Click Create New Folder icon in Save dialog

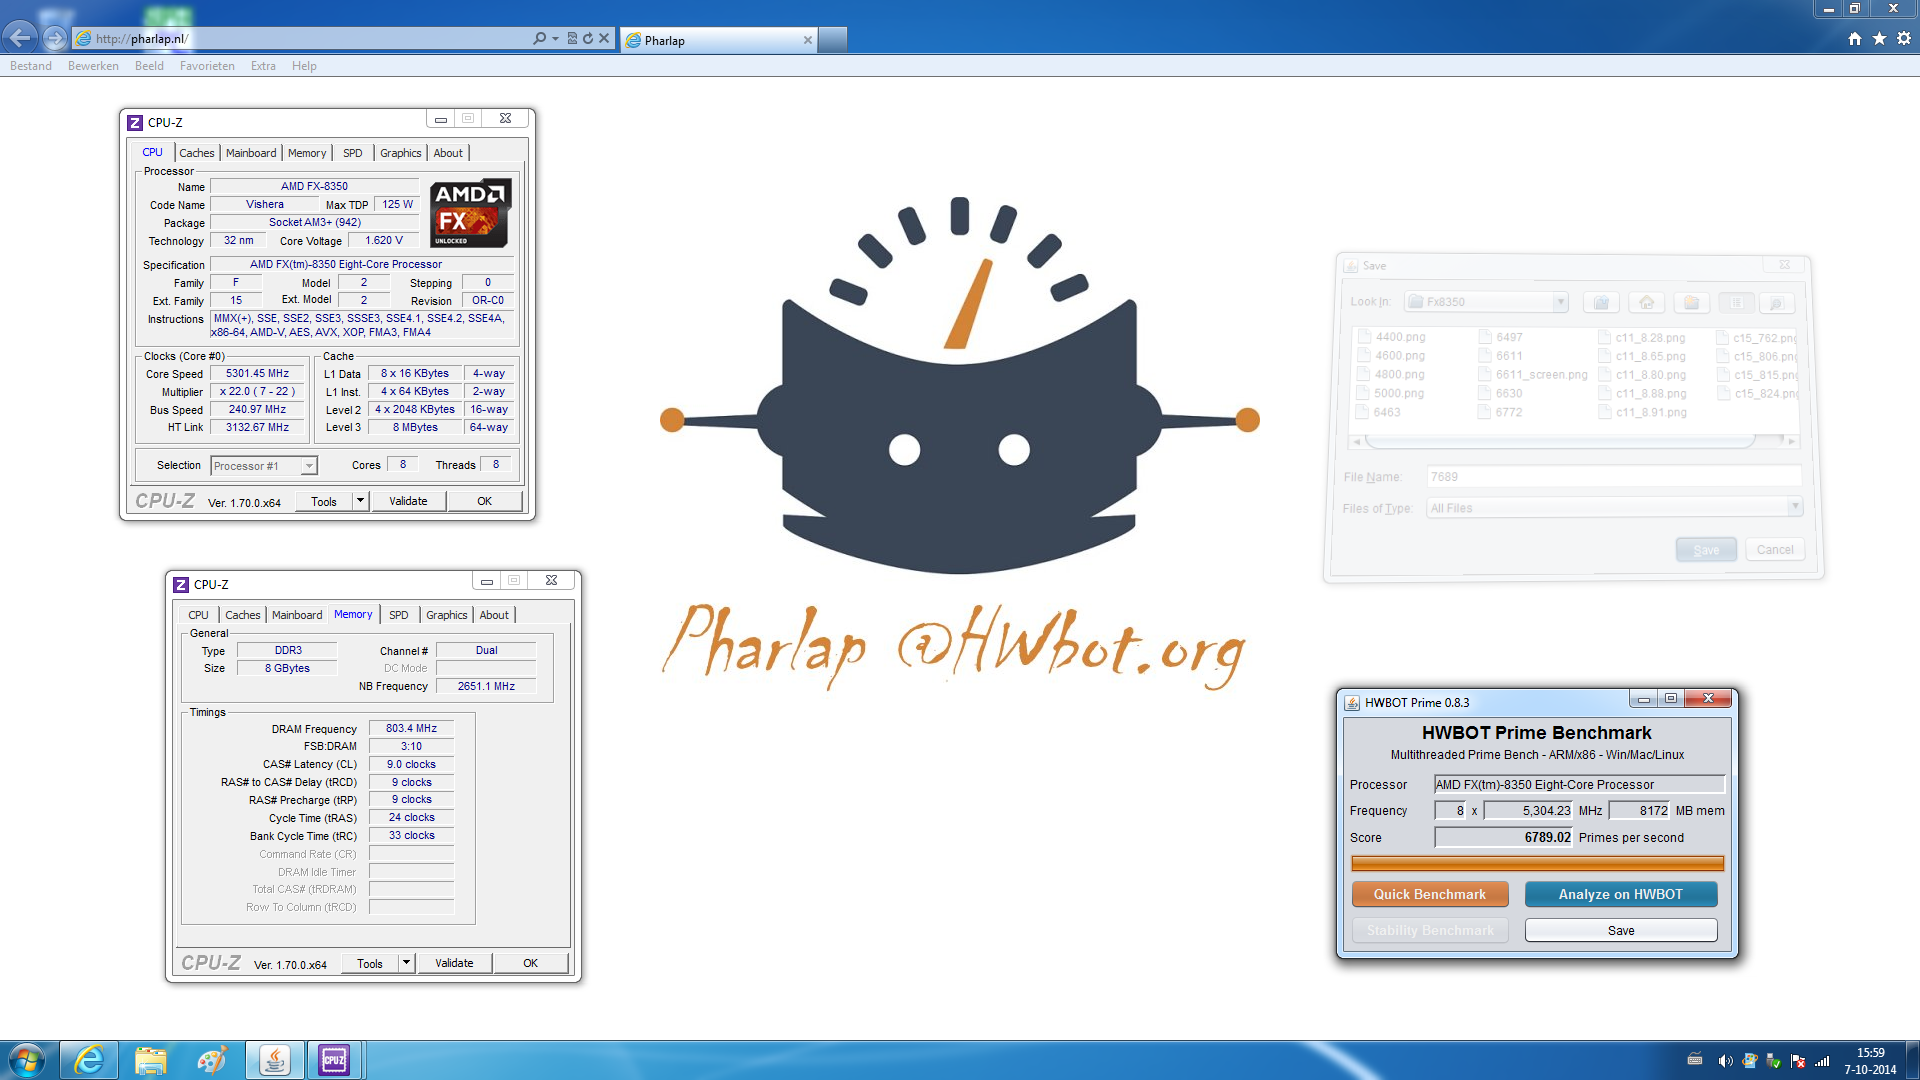pyautogui.click(x=1692, y=302)
